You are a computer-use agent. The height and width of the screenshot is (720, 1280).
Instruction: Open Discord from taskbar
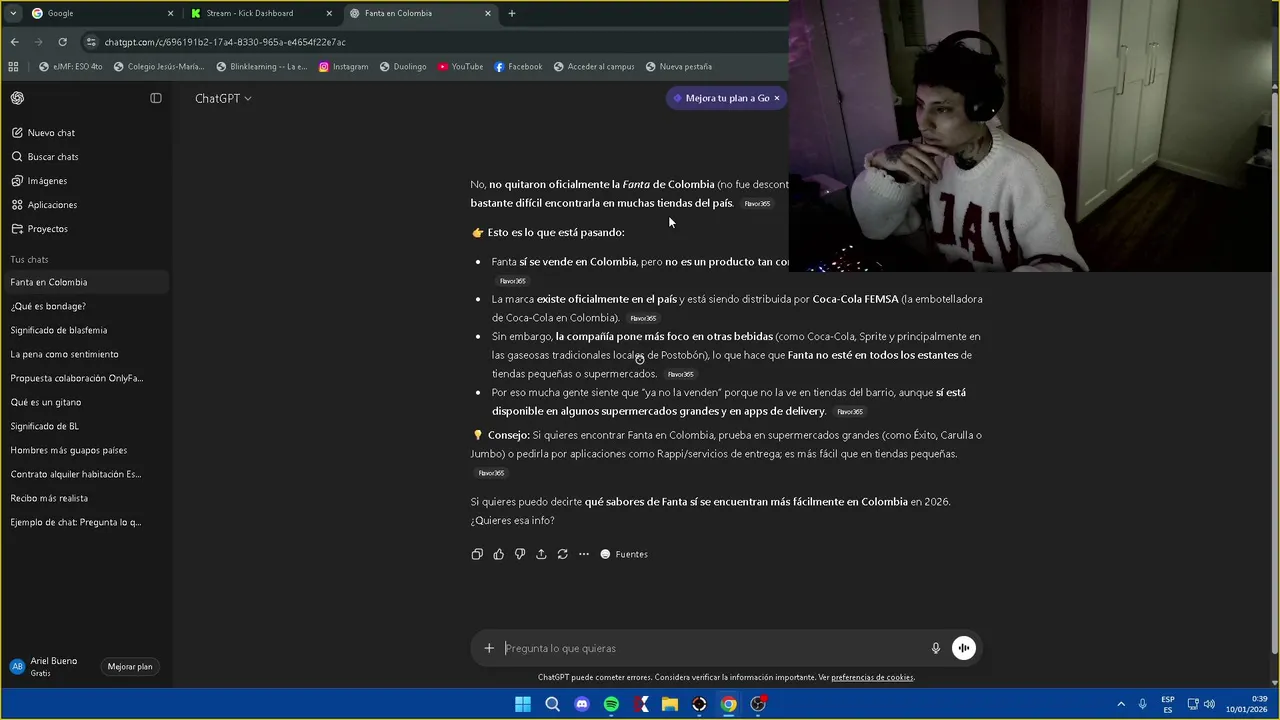pyautogui.click(x=582, y=704)
